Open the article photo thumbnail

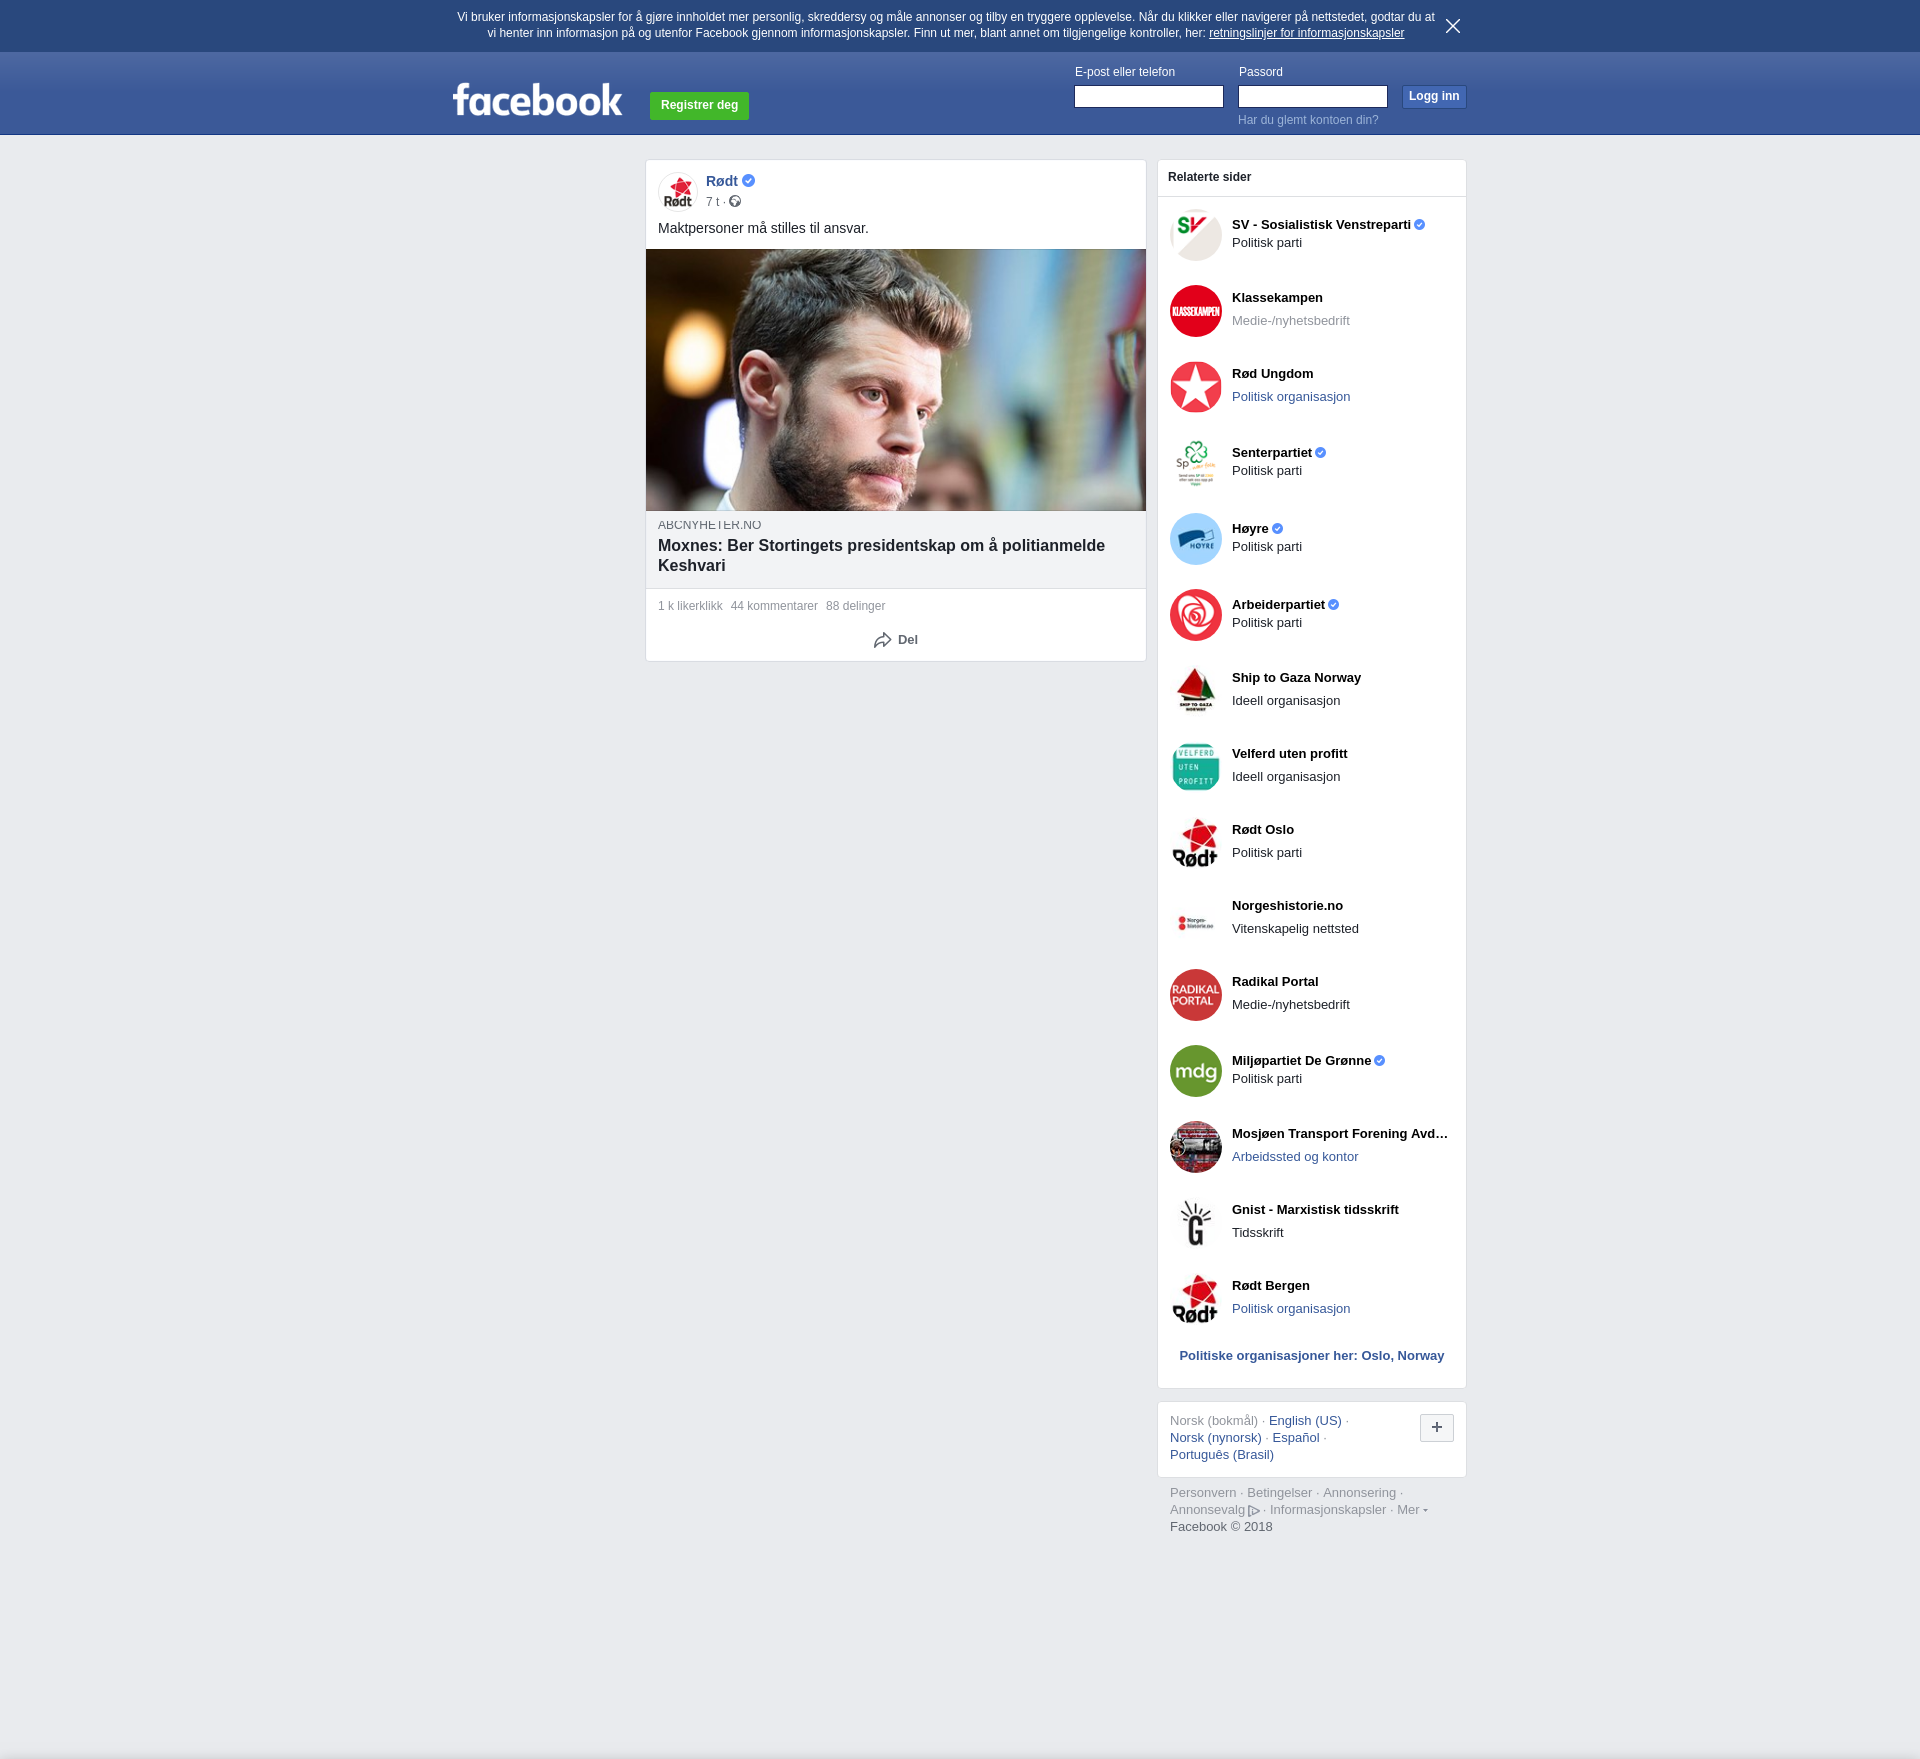(896, 380)
